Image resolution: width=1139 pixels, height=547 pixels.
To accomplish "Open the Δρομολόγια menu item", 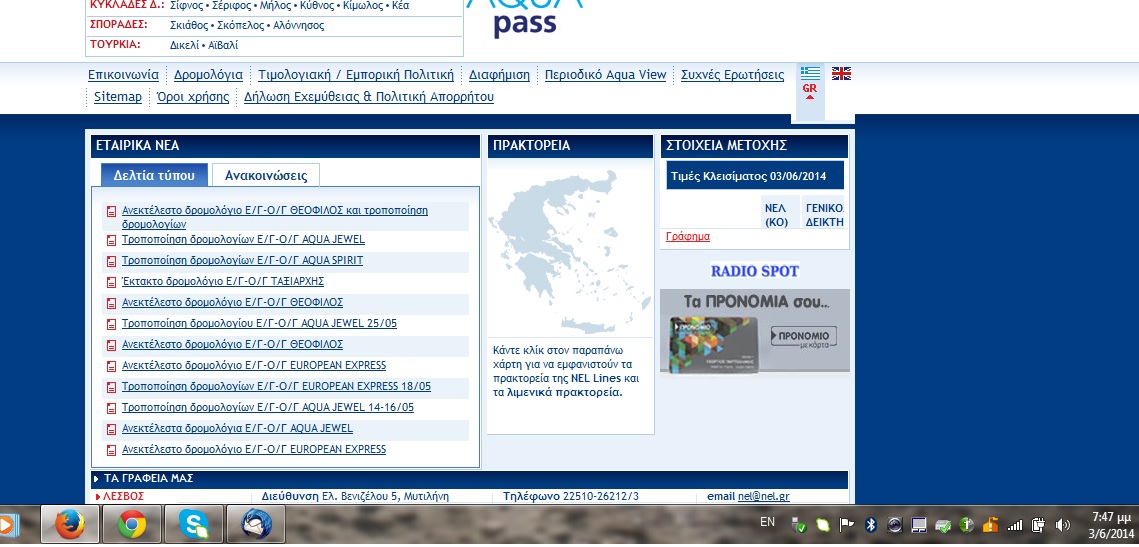I will 208,75.
